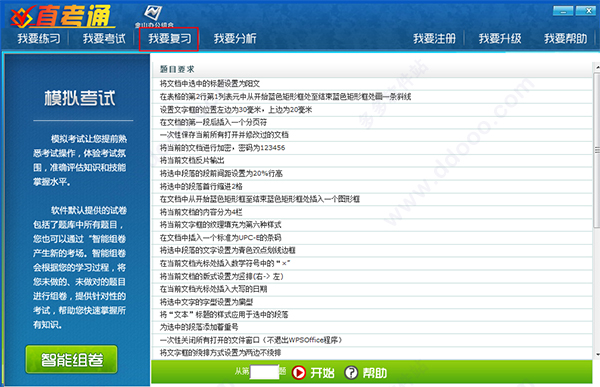Select row 一次性关闭所有打开的文件窗口
The width and height of the screenshot is (600, 387).
(x=372, y=340)
